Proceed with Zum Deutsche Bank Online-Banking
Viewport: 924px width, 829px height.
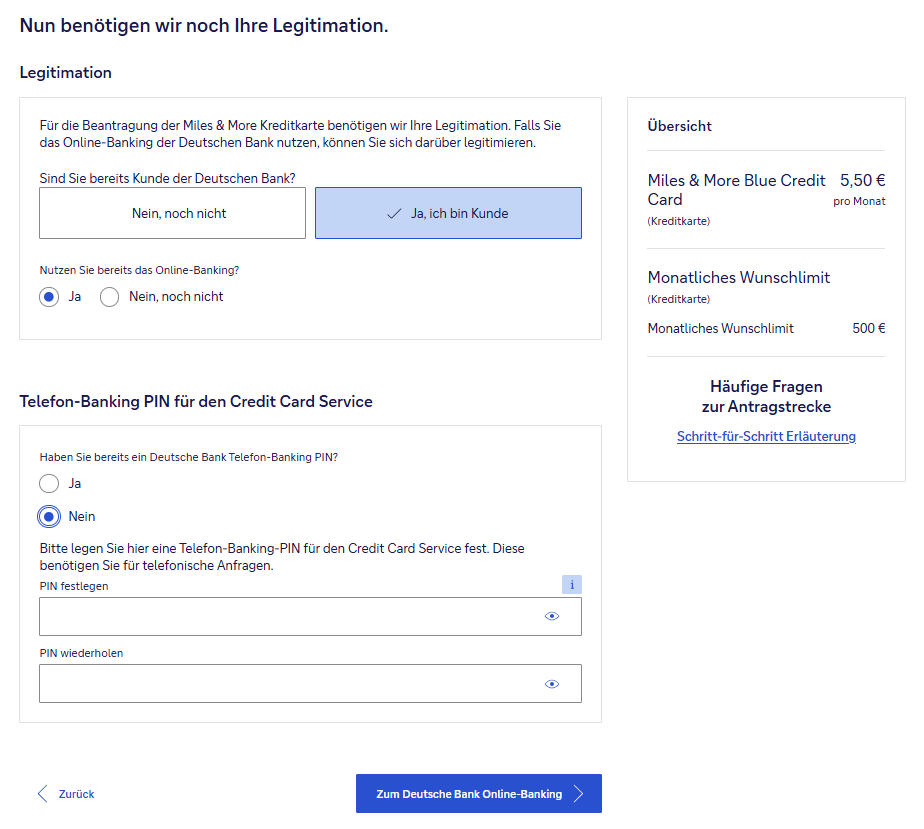tap(468, 794)
